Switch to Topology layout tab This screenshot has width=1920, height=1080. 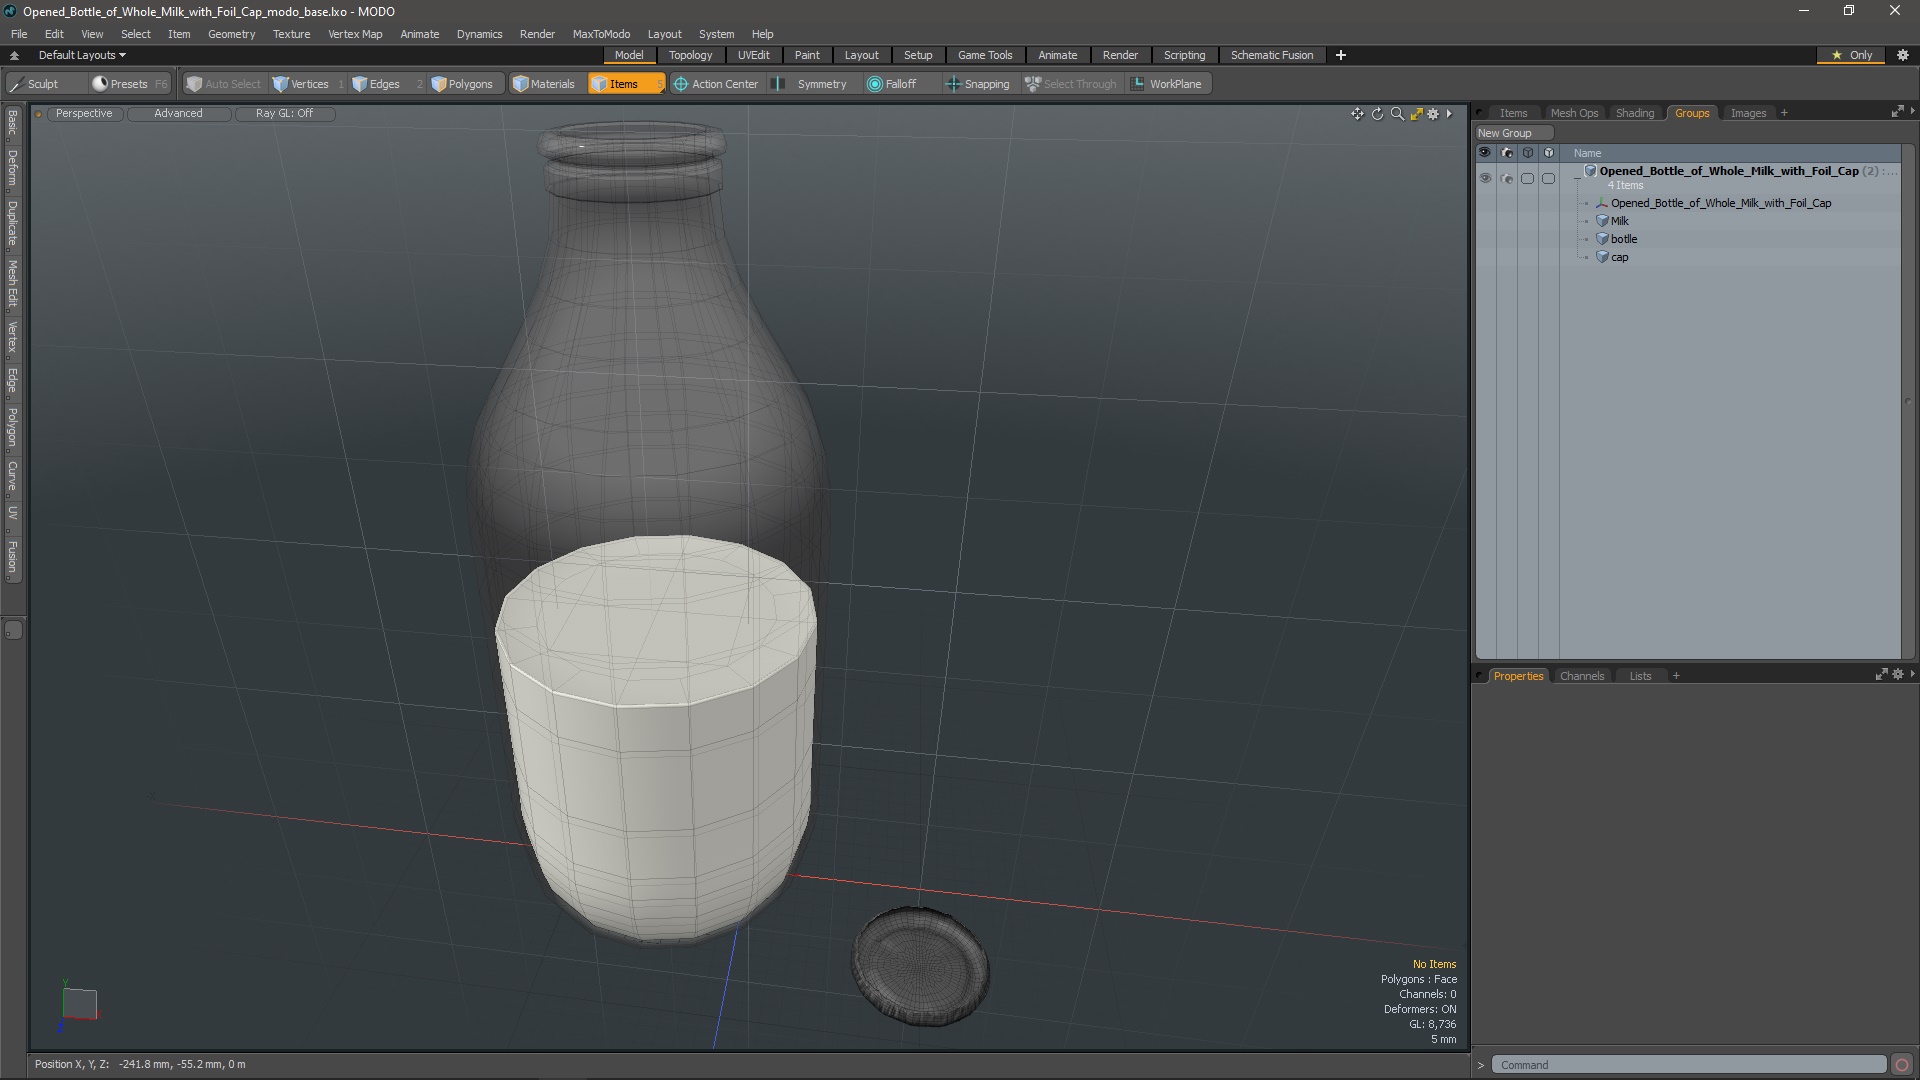[690, 55]
